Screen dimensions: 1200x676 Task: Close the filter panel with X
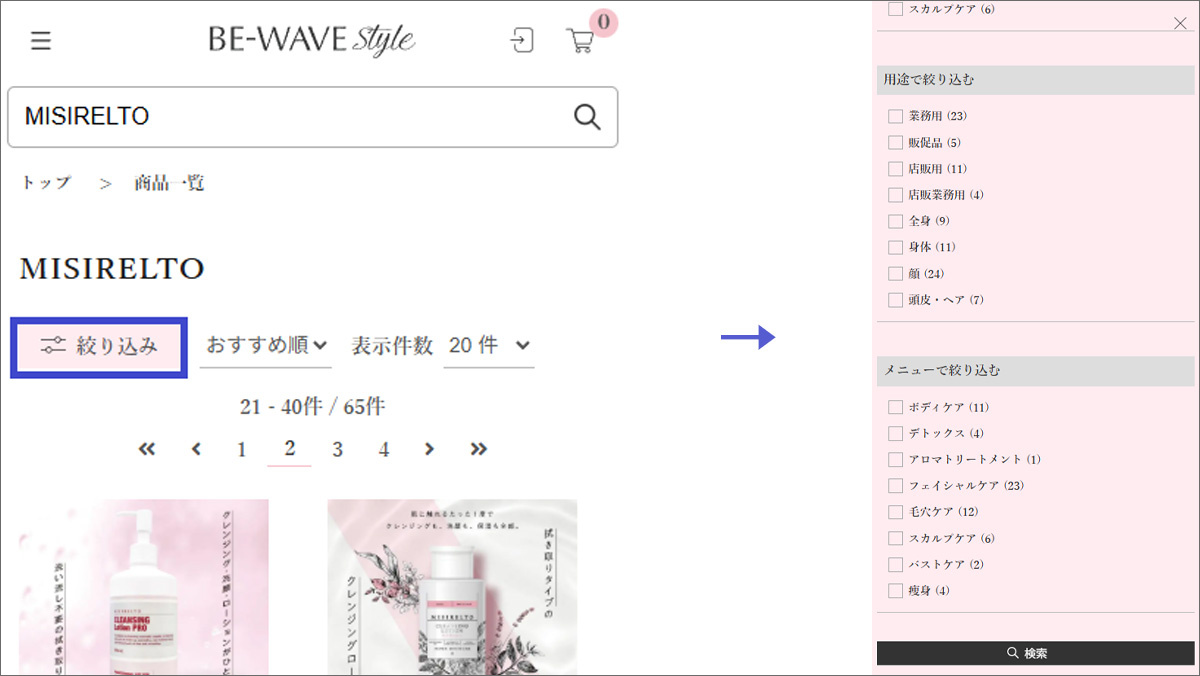coord(1180,23)
